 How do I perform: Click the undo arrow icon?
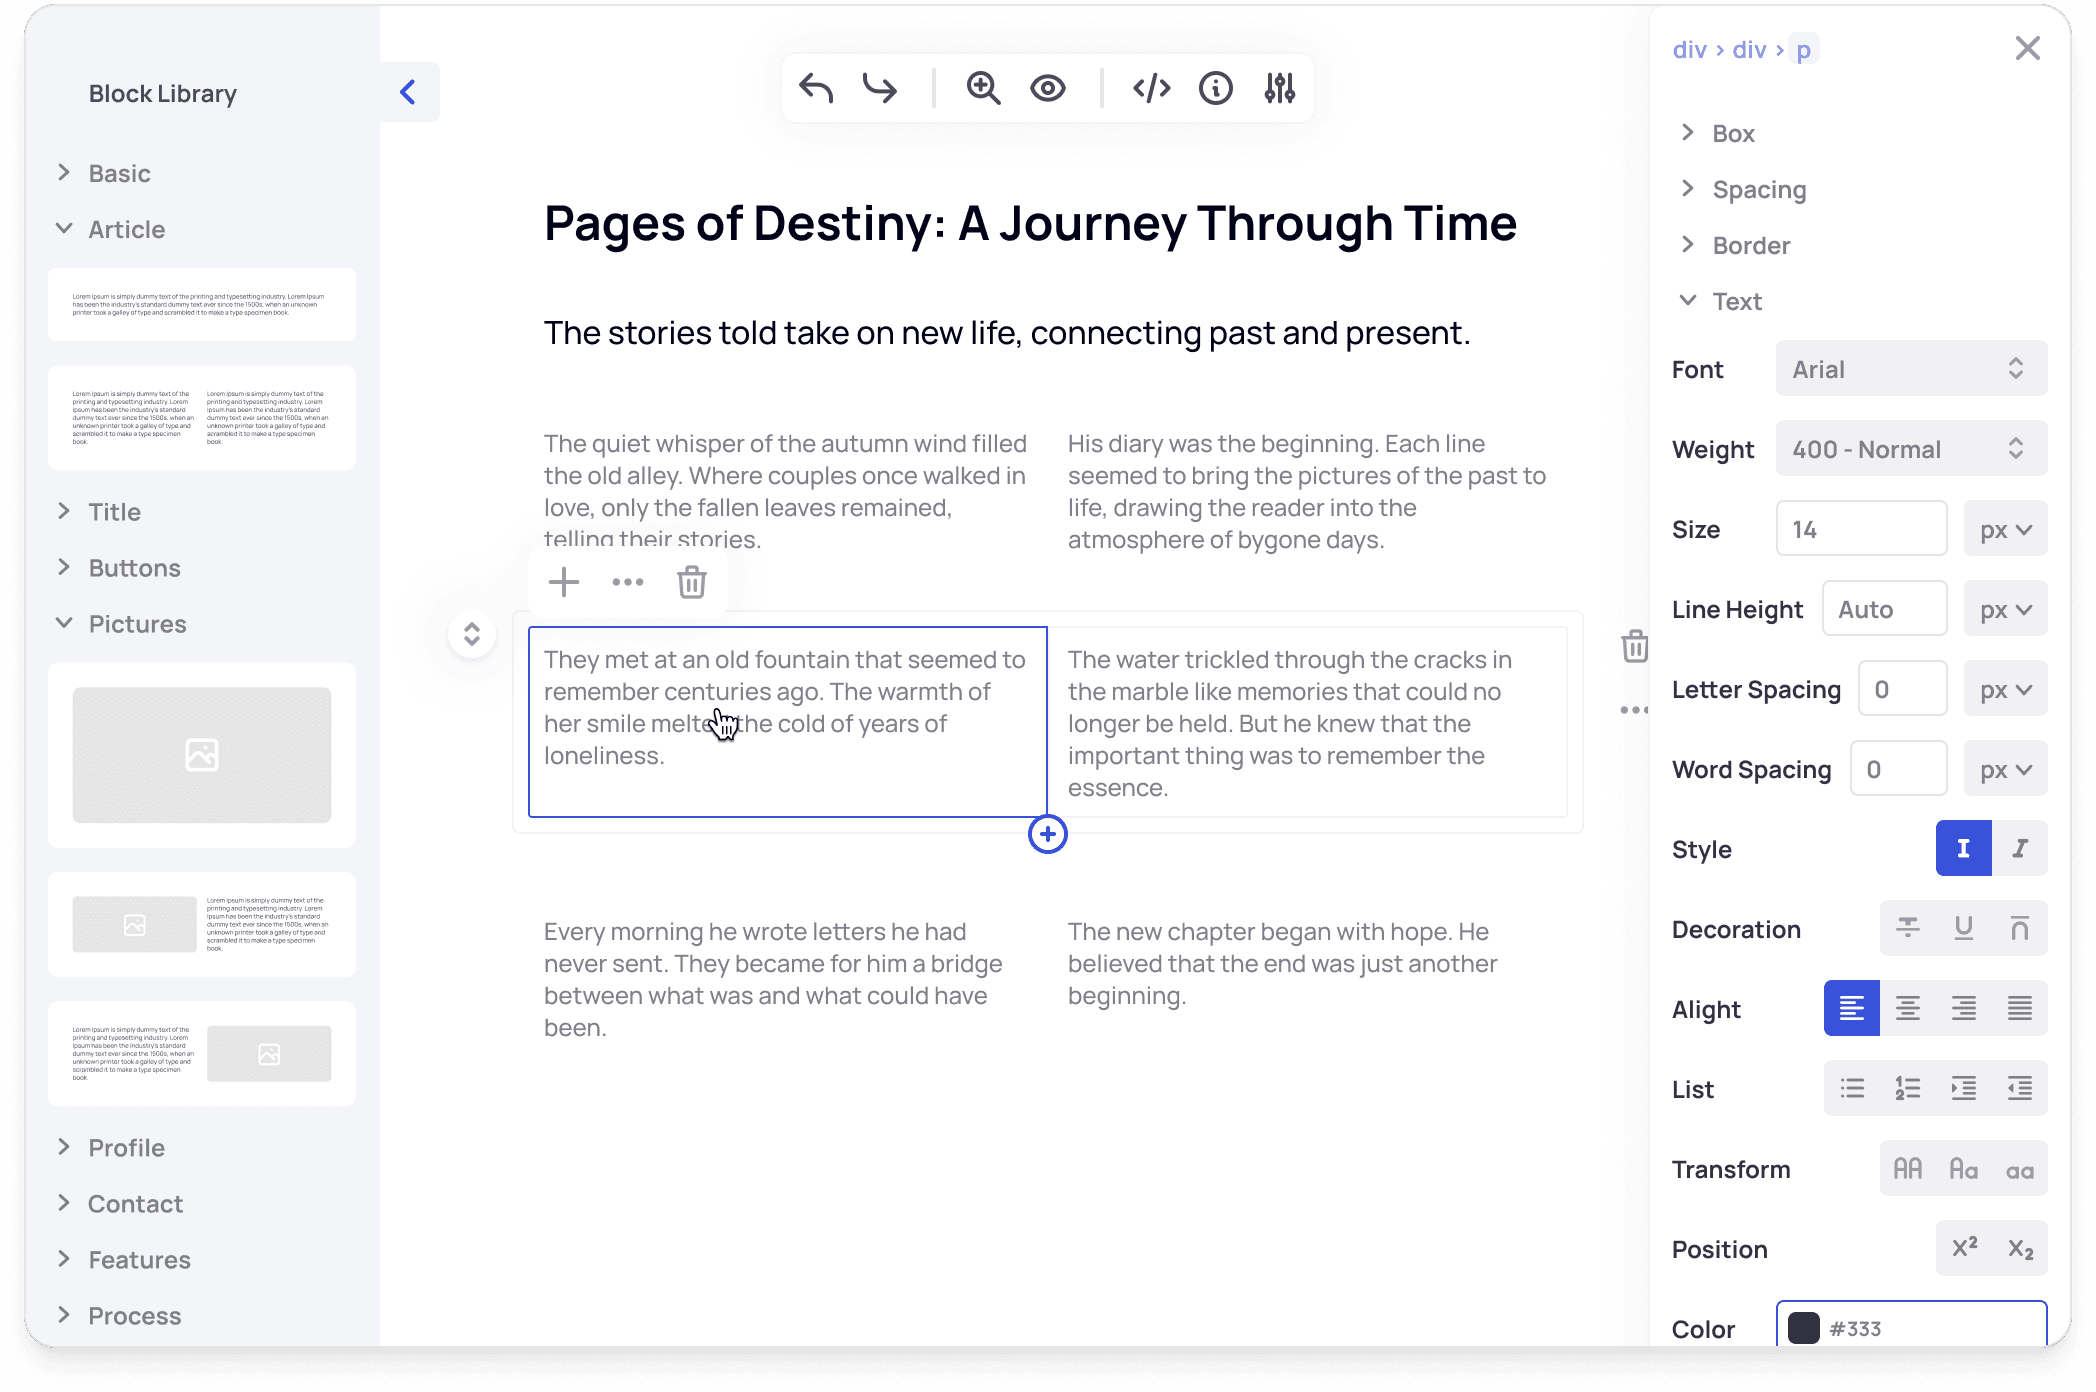(x=816, y=88)
